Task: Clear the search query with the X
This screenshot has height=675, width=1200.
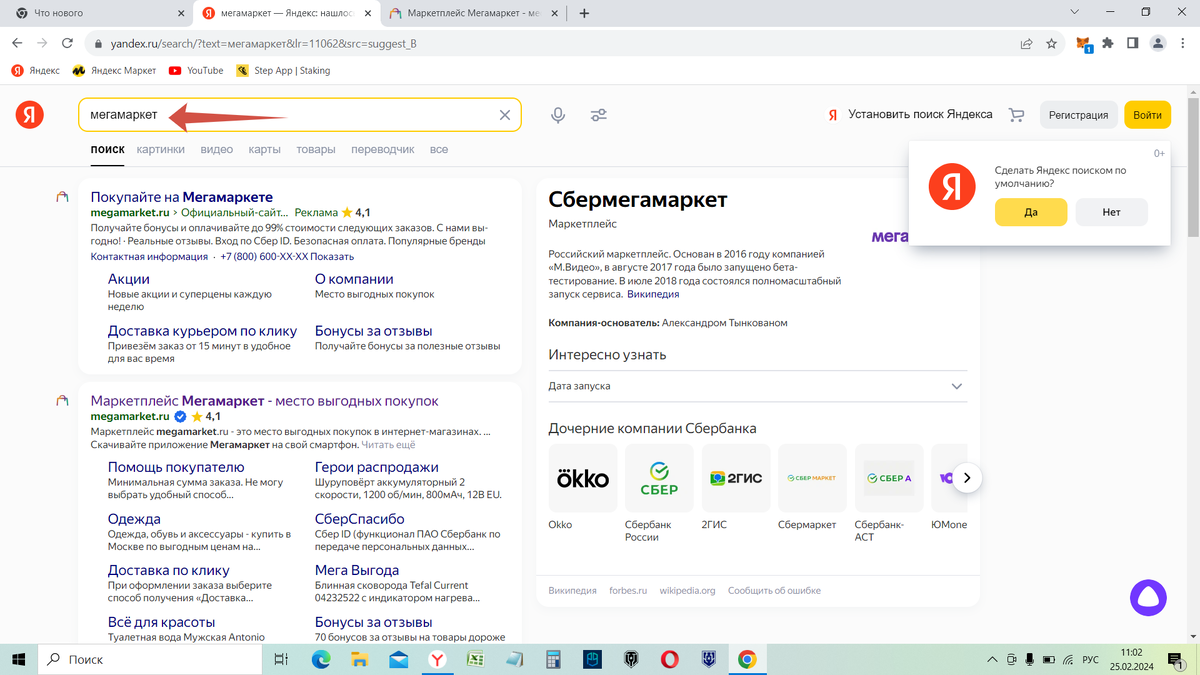Action: coord(505,115)
